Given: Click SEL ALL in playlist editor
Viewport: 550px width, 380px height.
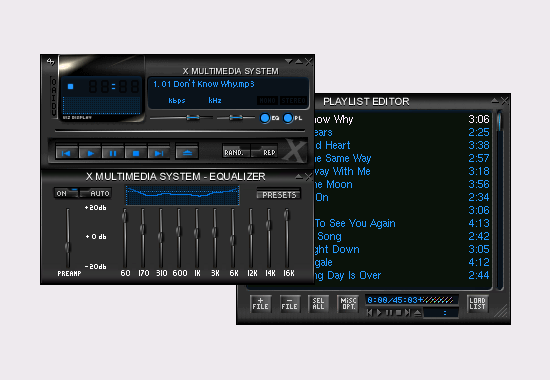Looking at the screenshot, I should click(318, 304).
